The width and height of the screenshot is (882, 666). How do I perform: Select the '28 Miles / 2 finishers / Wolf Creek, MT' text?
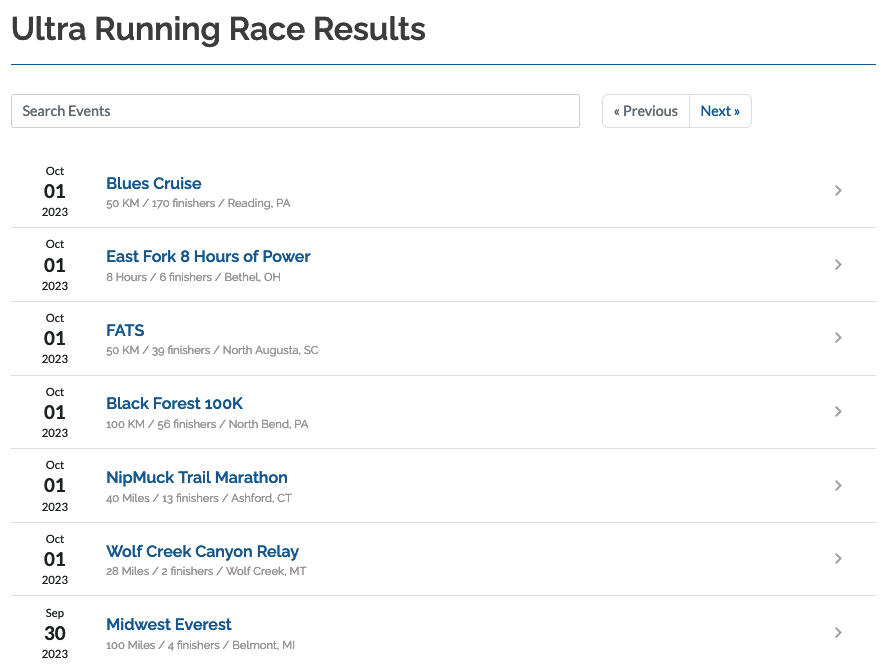(x=206, y=571)
